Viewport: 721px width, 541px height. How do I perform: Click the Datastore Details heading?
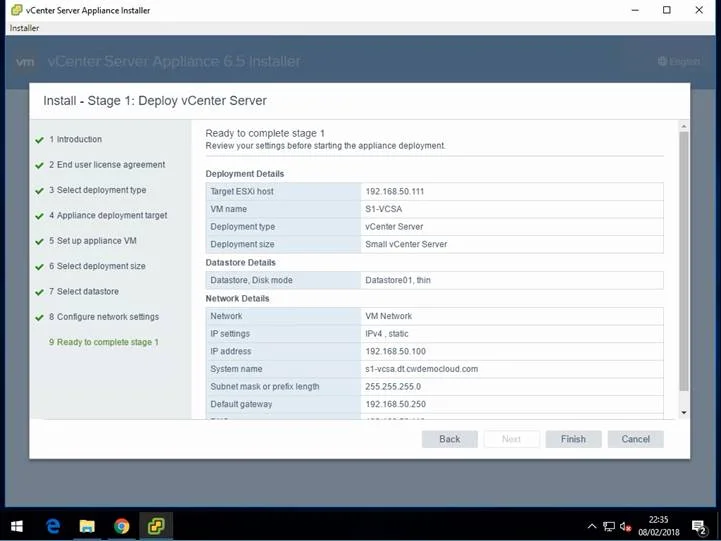coord(240,262)
